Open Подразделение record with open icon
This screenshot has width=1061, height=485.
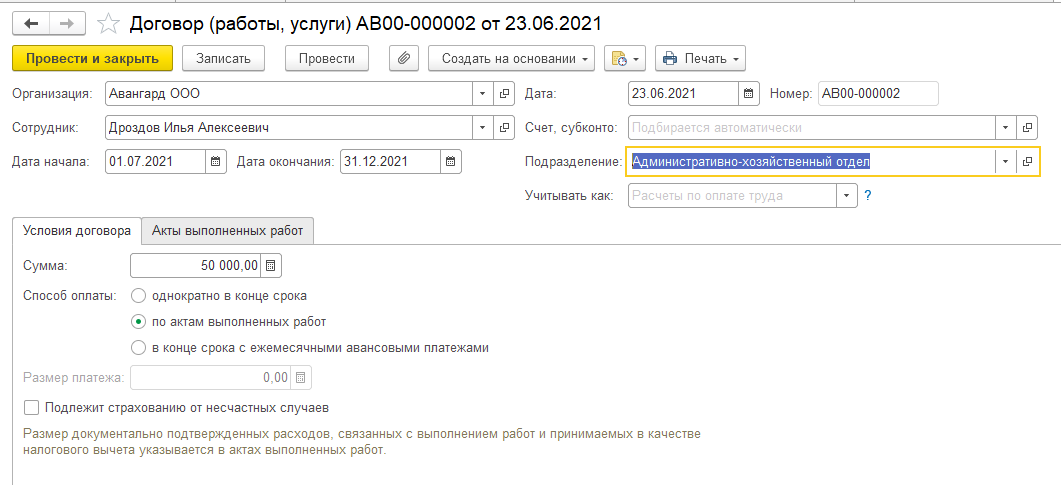pyautogui.click(x=1027, y=162)
